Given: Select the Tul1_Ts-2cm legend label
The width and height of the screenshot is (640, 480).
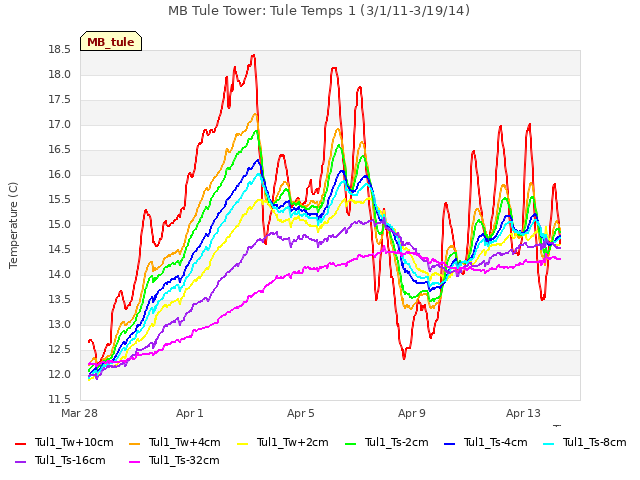Looking at the screenshot, I should pos(397,442).
